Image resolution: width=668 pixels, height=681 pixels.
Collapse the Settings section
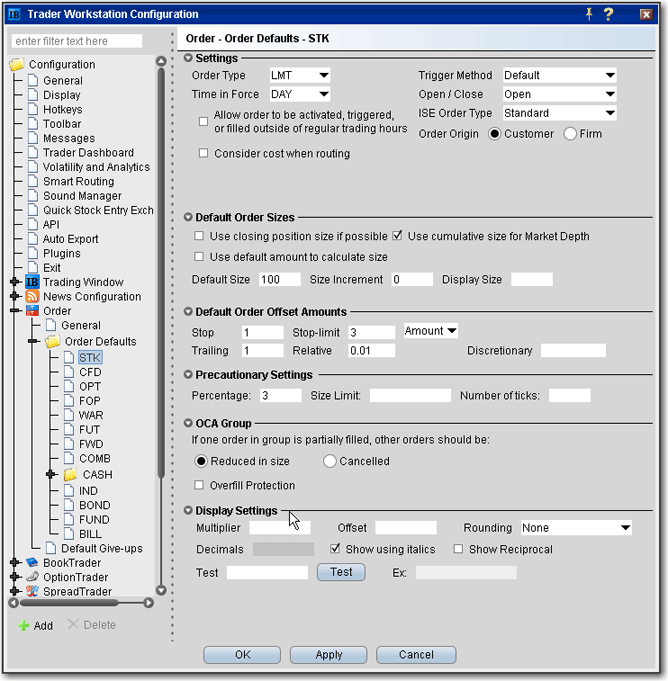point(188,58)
